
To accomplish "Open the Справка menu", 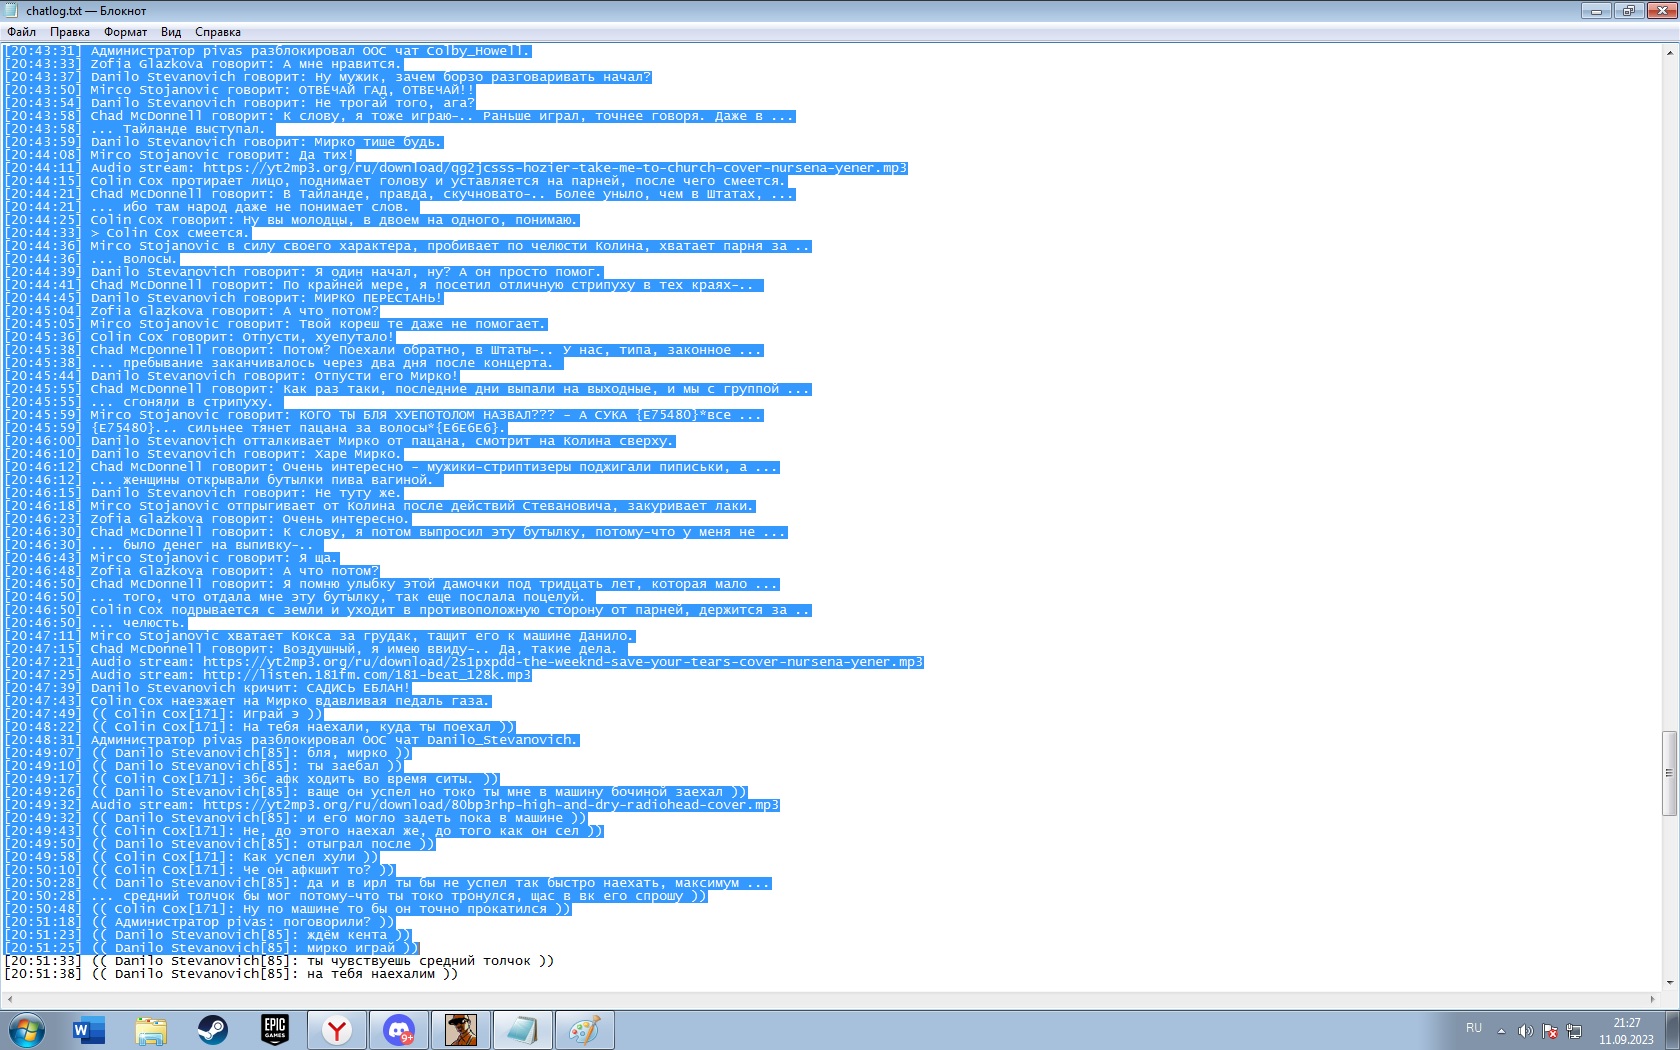I will (x=217, y=32).
